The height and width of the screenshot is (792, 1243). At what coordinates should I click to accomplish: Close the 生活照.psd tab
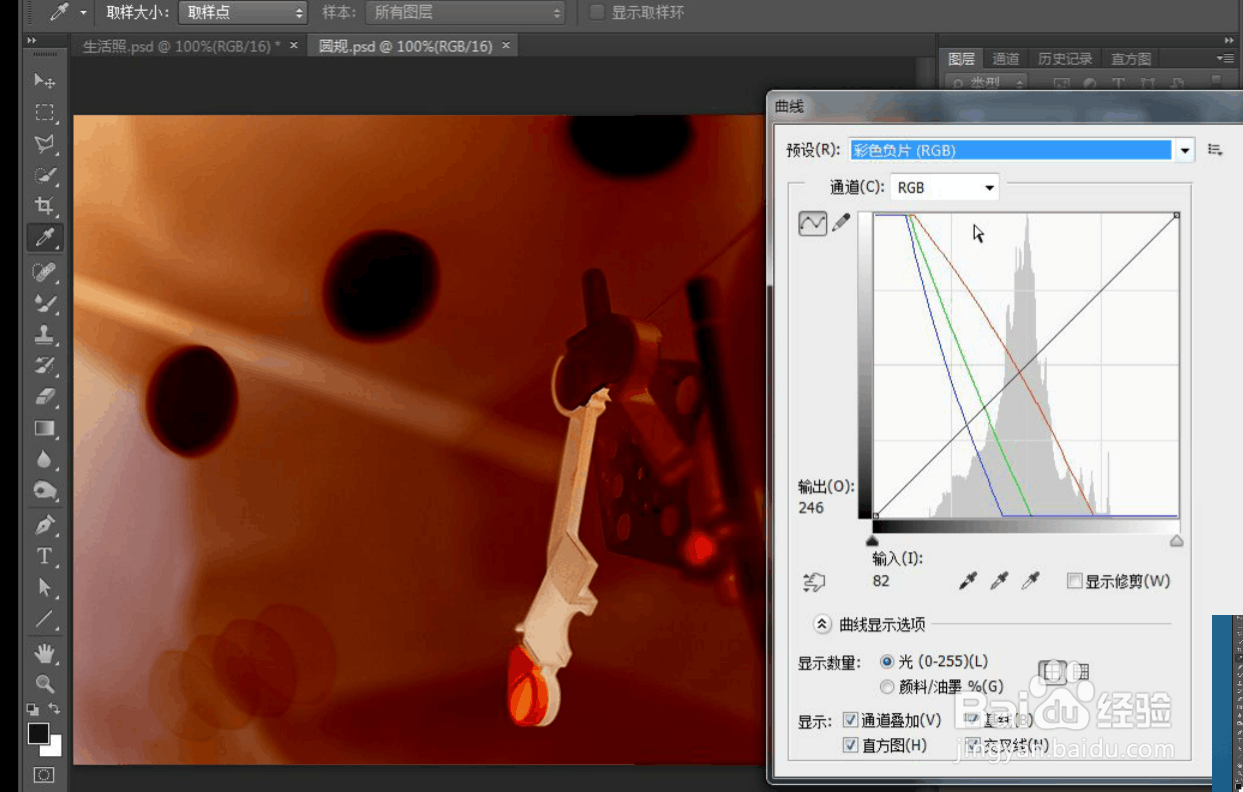(x=294, y=45)
